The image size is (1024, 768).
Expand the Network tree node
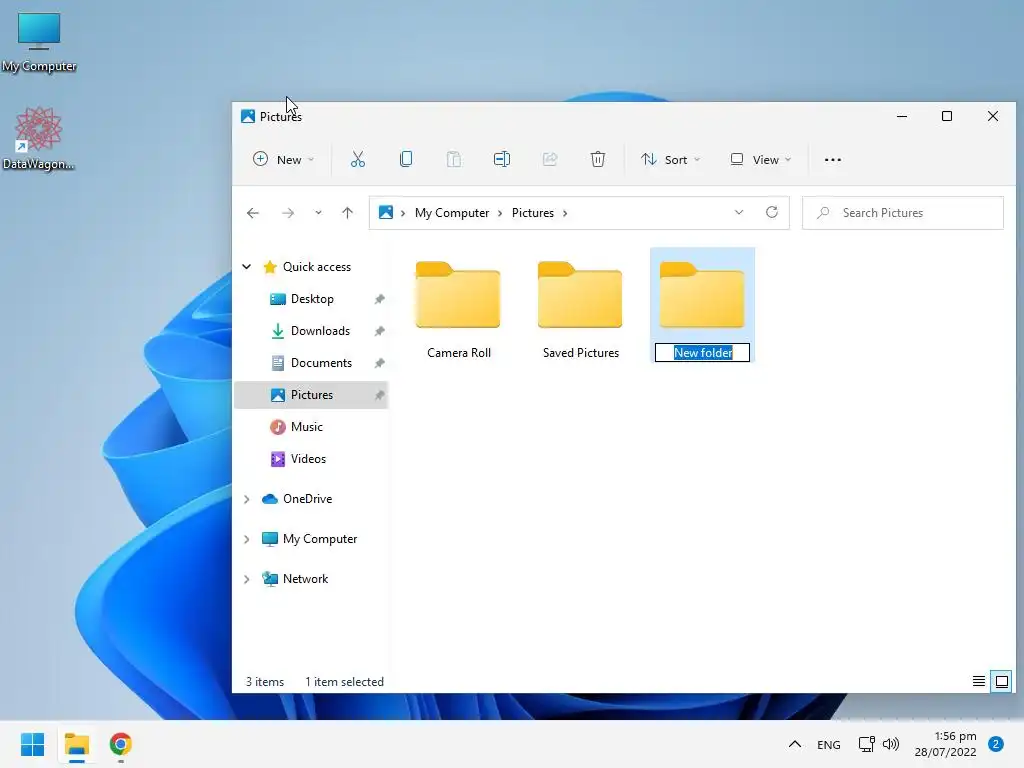point(247,579)
